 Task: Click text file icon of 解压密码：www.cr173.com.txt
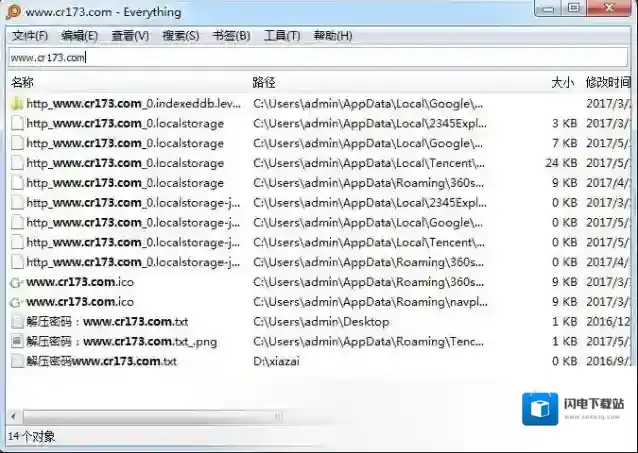[17, 322]
